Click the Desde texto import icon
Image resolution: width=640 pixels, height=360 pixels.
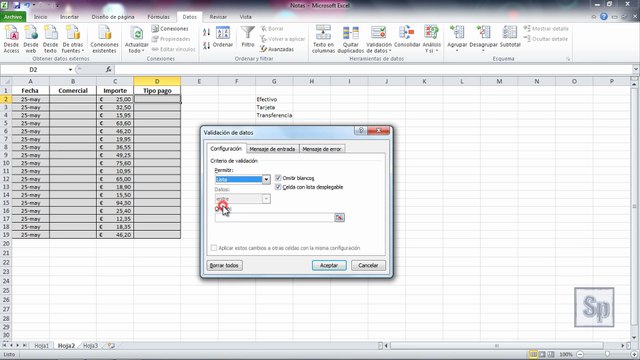coord(50,39)
